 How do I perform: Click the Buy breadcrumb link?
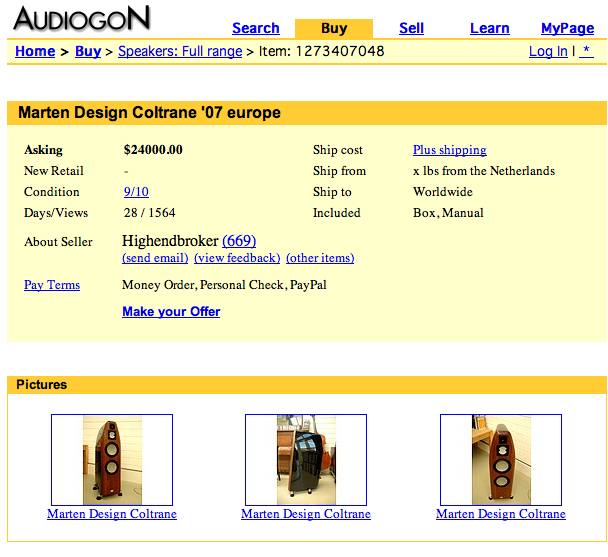(x=88, y=51)
